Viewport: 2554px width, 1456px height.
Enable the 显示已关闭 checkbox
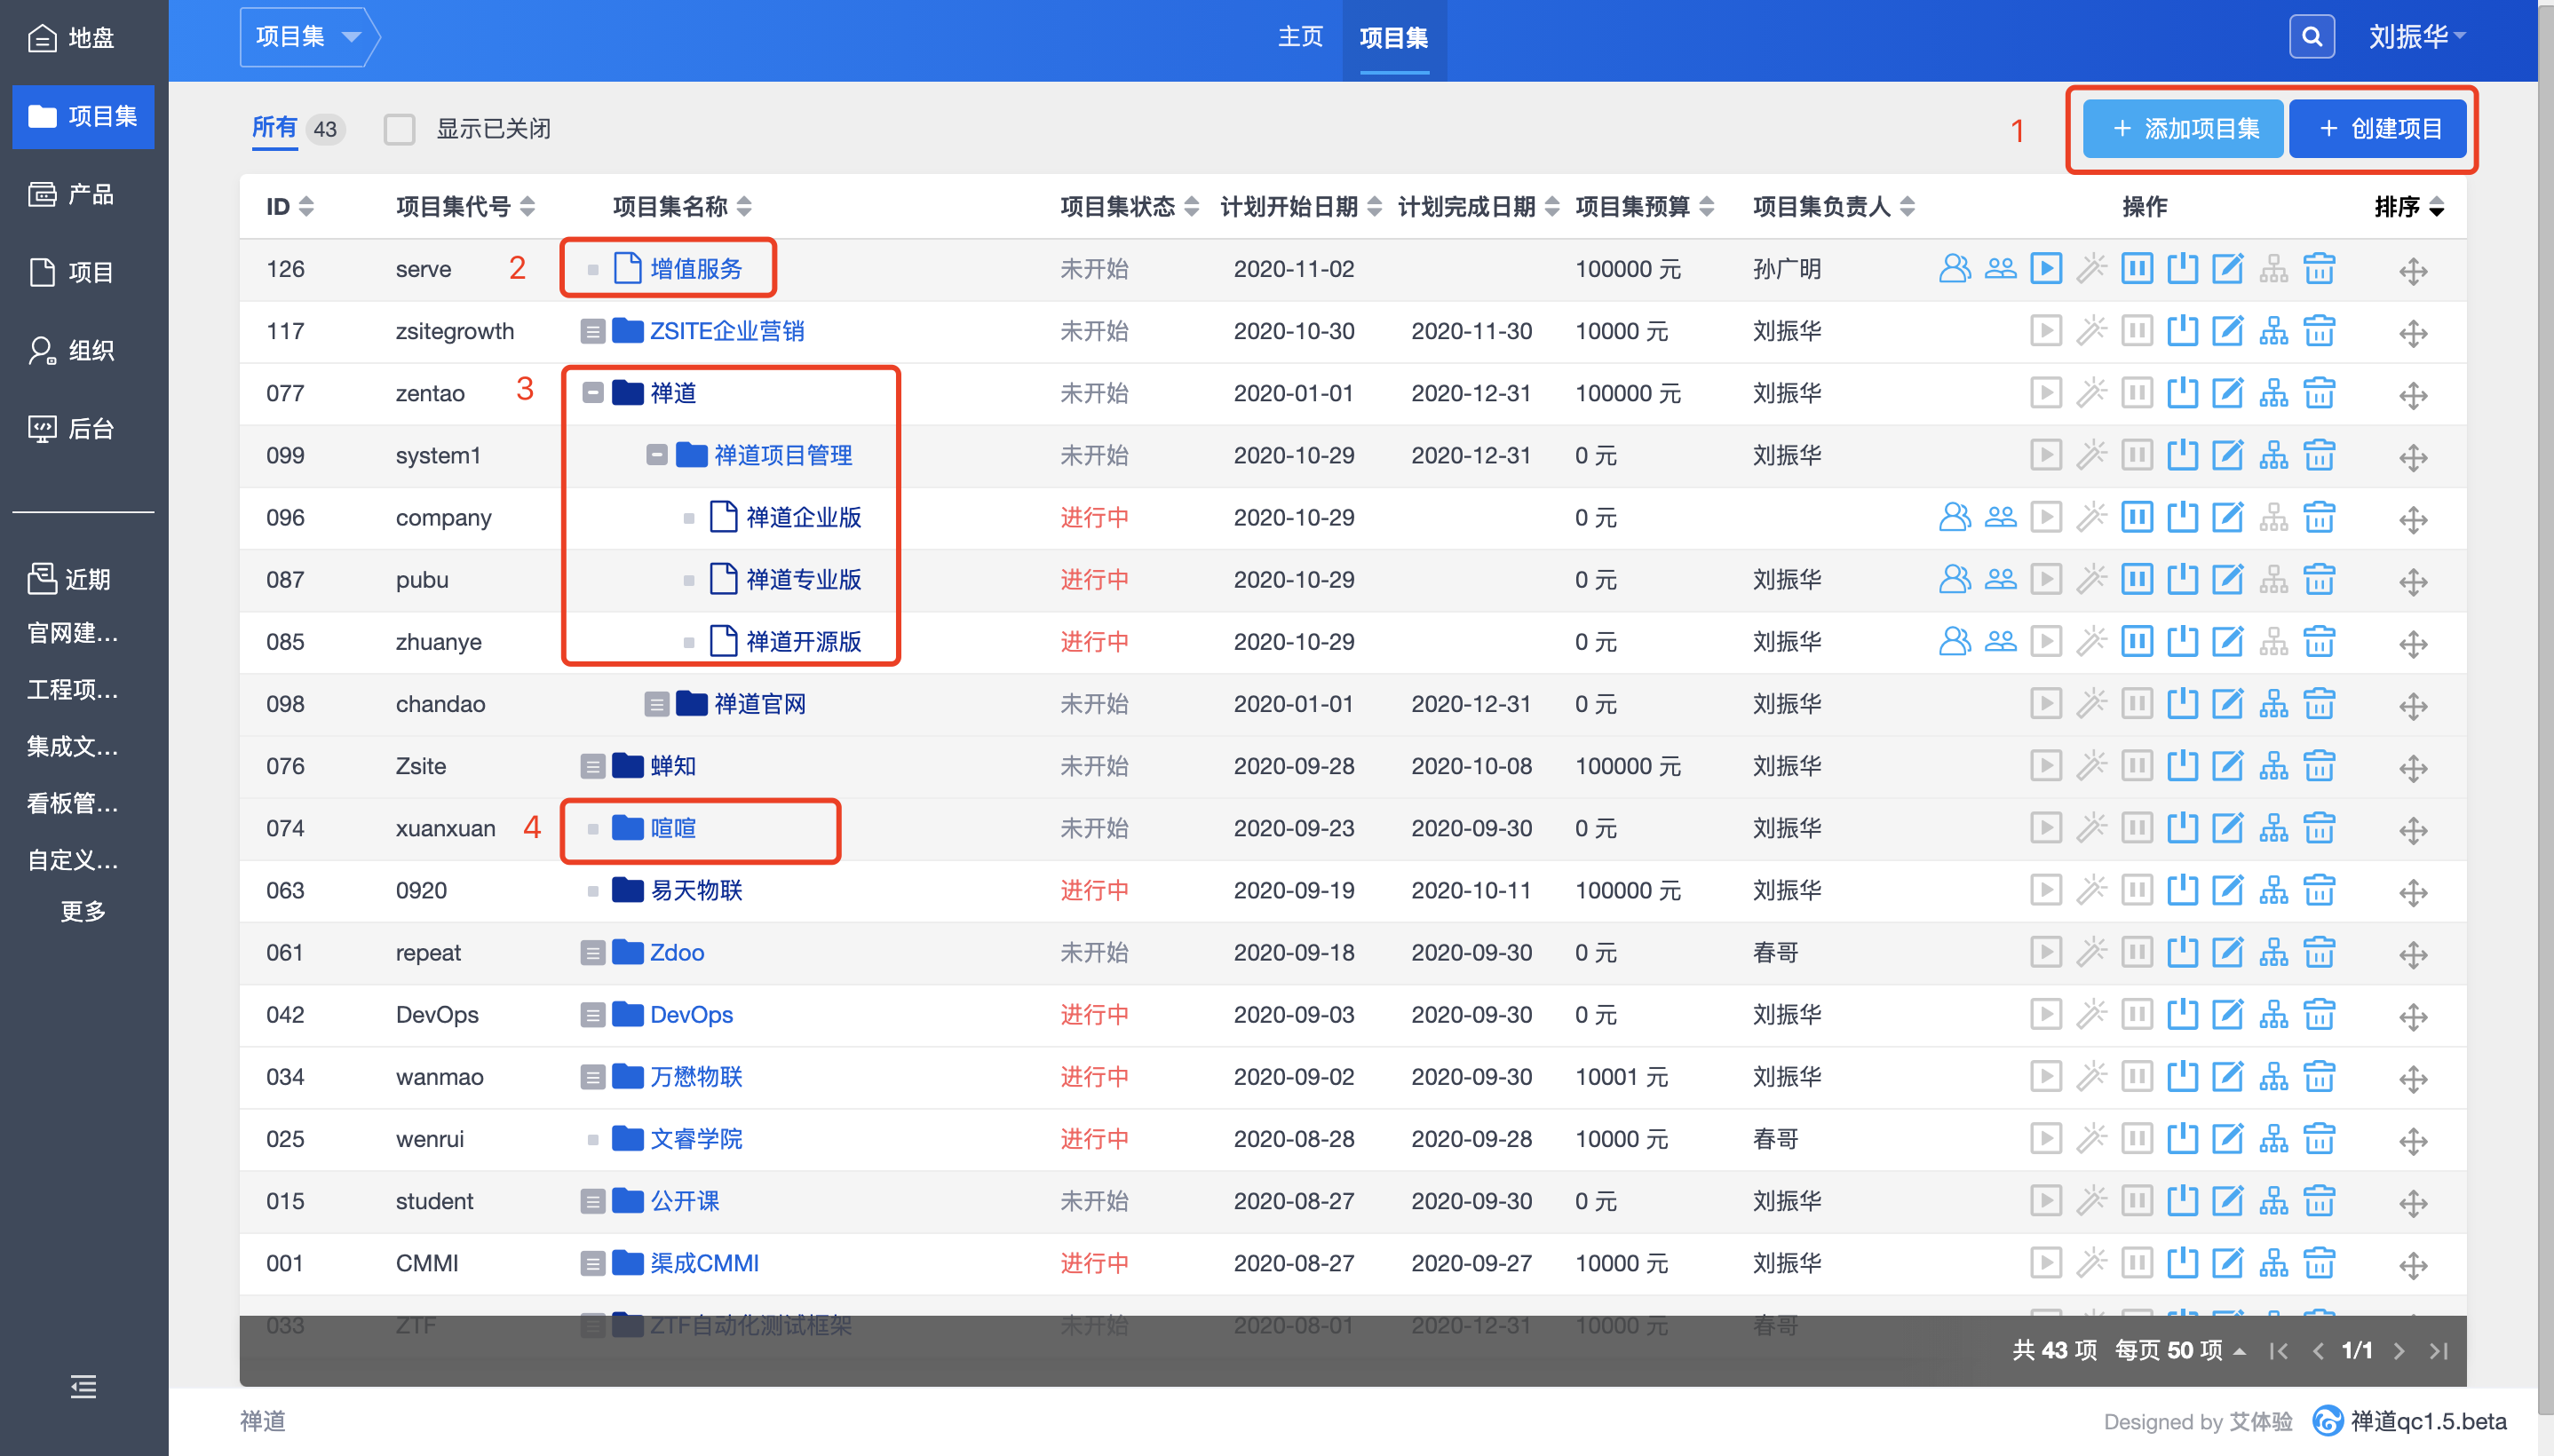(400, 129)
